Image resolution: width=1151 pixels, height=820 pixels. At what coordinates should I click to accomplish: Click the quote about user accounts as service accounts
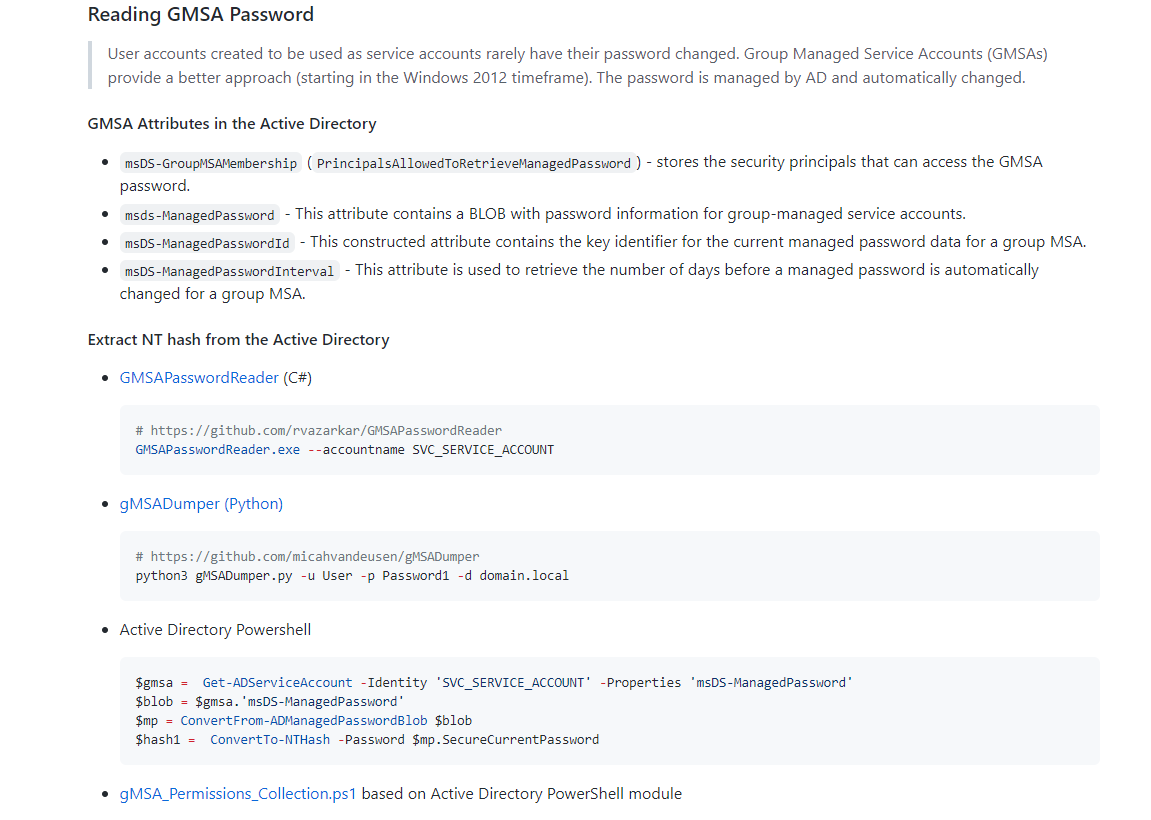(578, 65)
